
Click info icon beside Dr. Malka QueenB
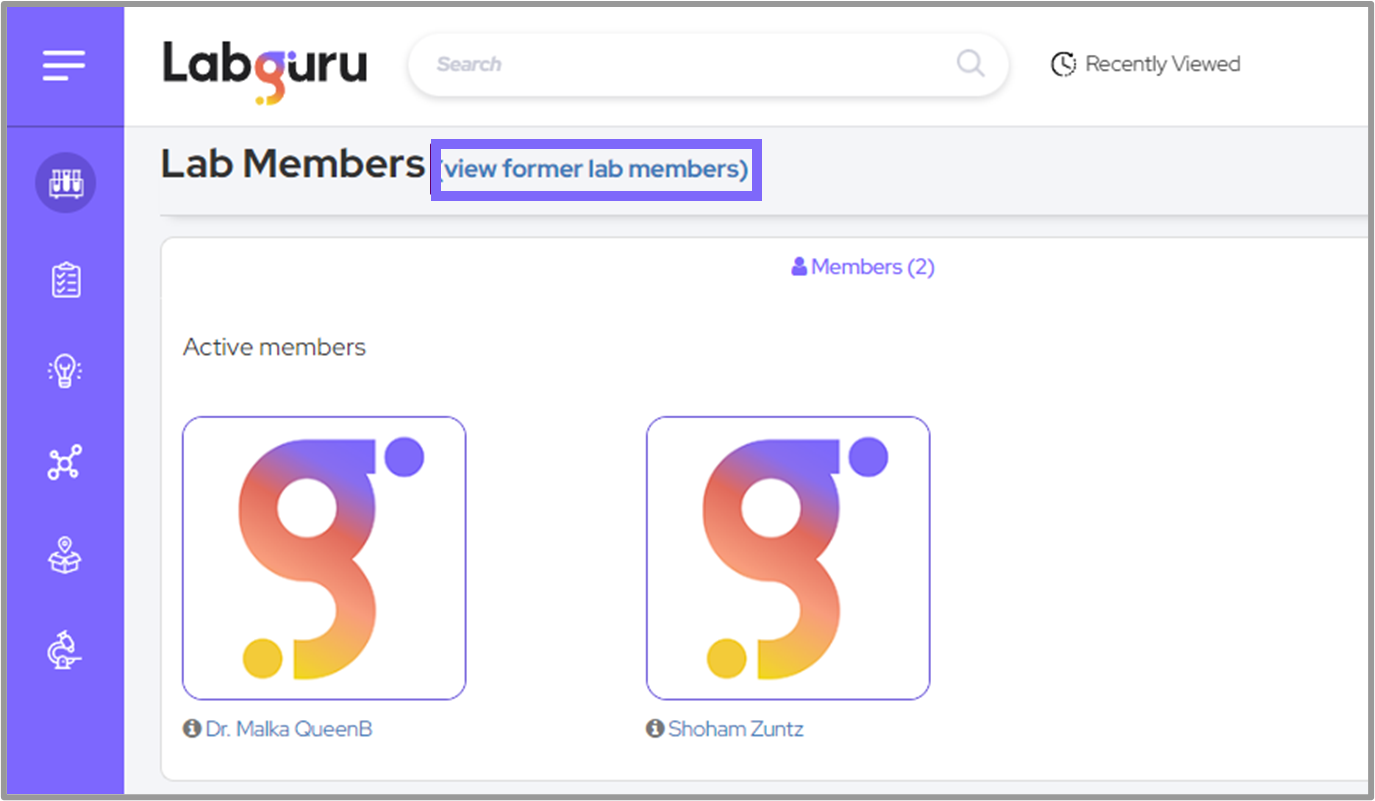(192, 729)
